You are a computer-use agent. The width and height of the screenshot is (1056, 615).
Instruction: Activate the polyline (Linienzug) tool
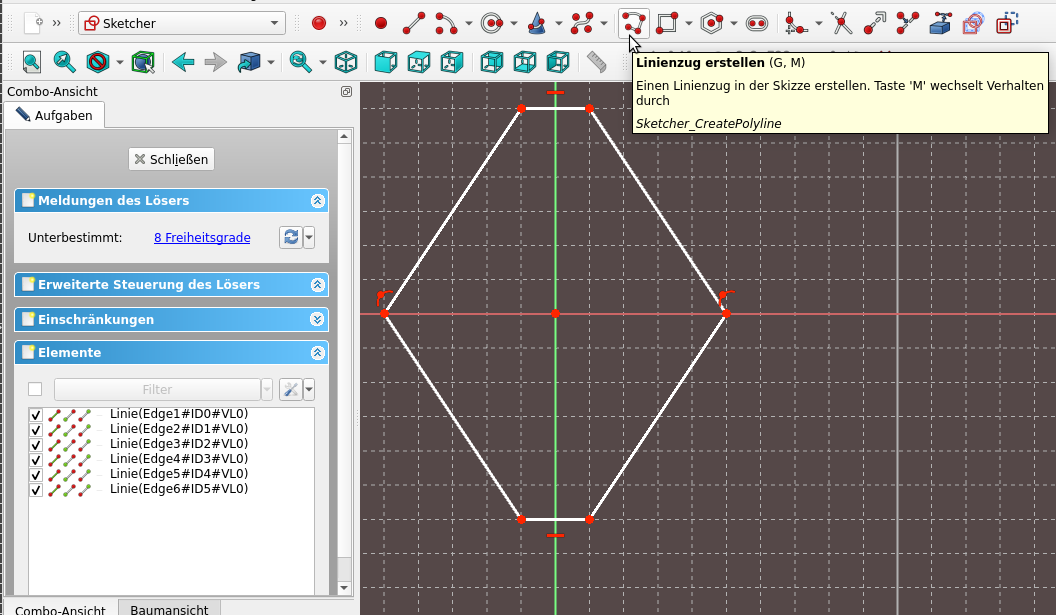click(x=633, y=23)
